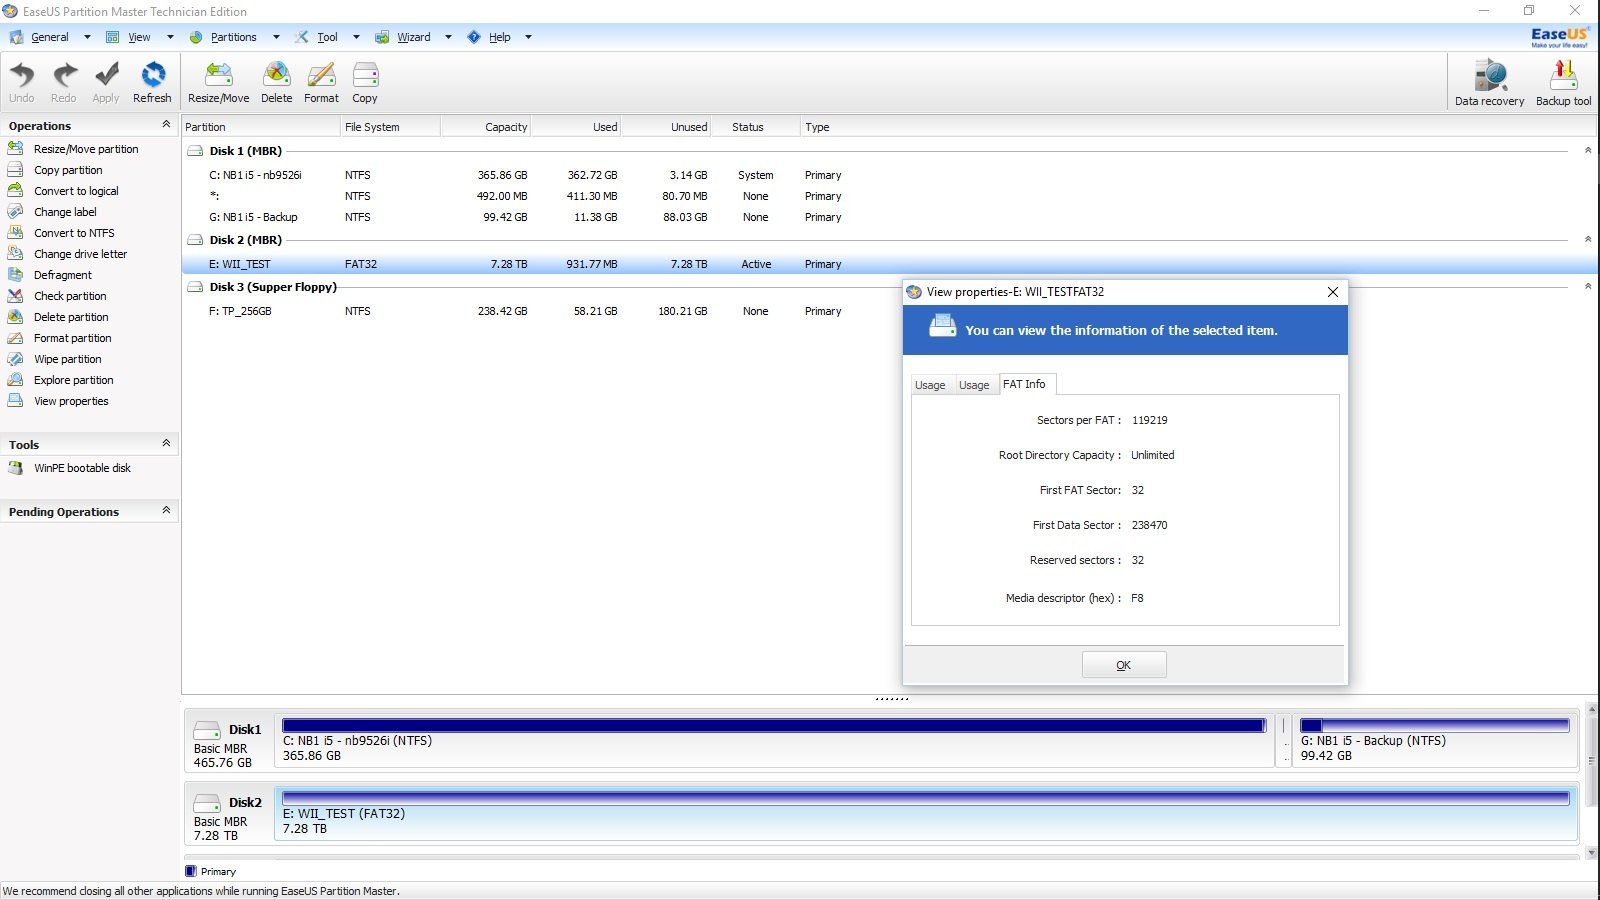The image size is (1600, 900).
Task: Select the E: WII_TEST block in disk map
Action: point(926,814)
